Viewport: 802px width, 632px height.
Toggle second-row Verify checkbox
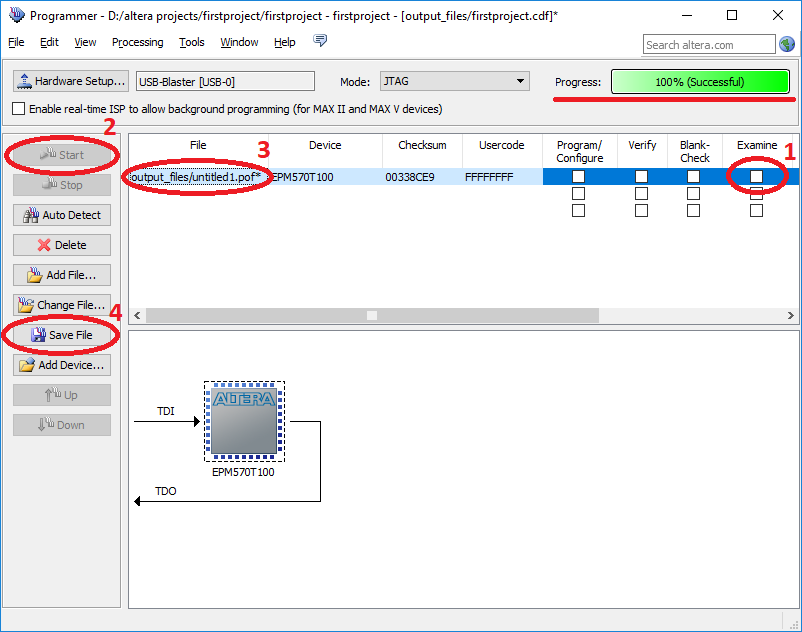[641, 193]
